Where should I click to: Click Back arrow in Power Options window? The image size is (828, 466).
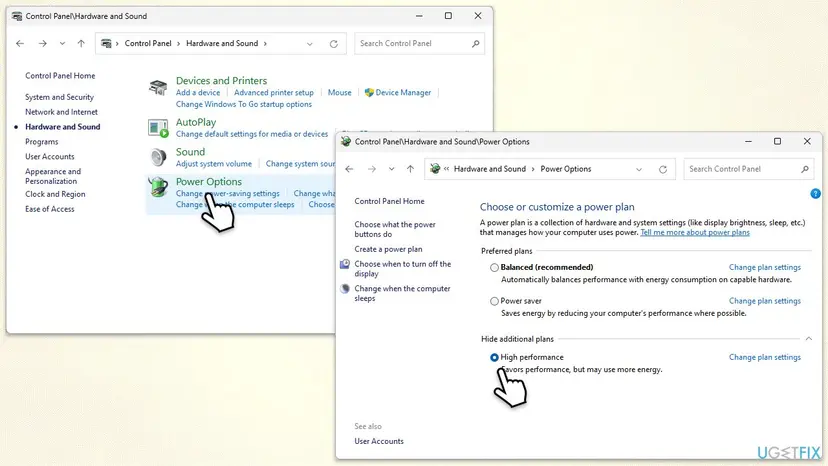(x=349, y=169)
